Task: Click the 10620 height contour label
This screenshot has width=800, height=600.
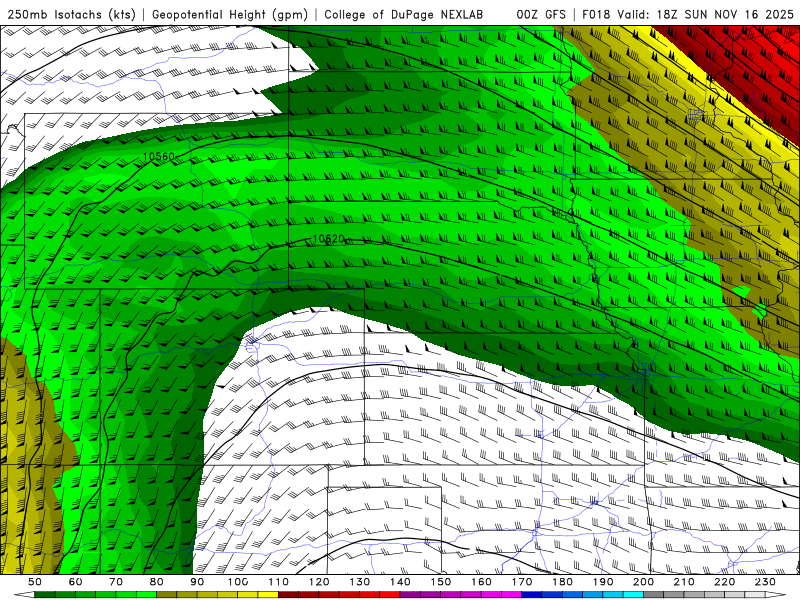Action: click(328, 239)
